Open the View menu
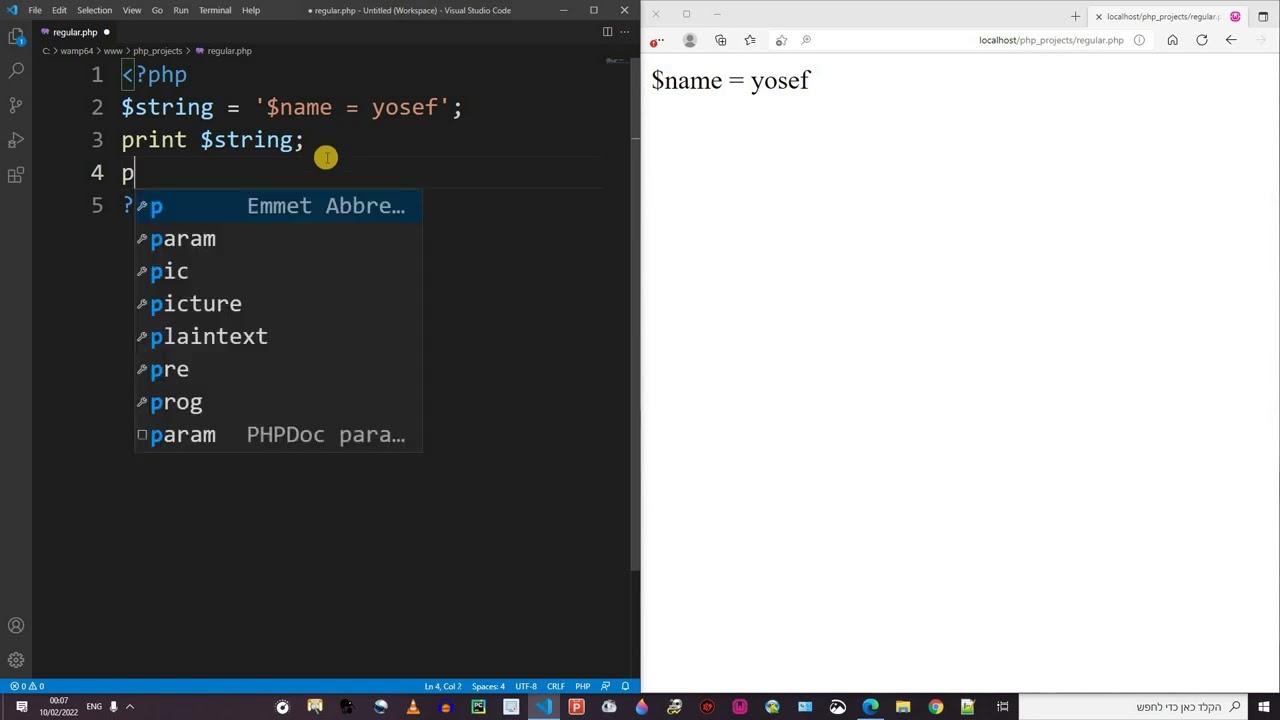Screen dimensions: 1280x720 [x=131, y=10]
